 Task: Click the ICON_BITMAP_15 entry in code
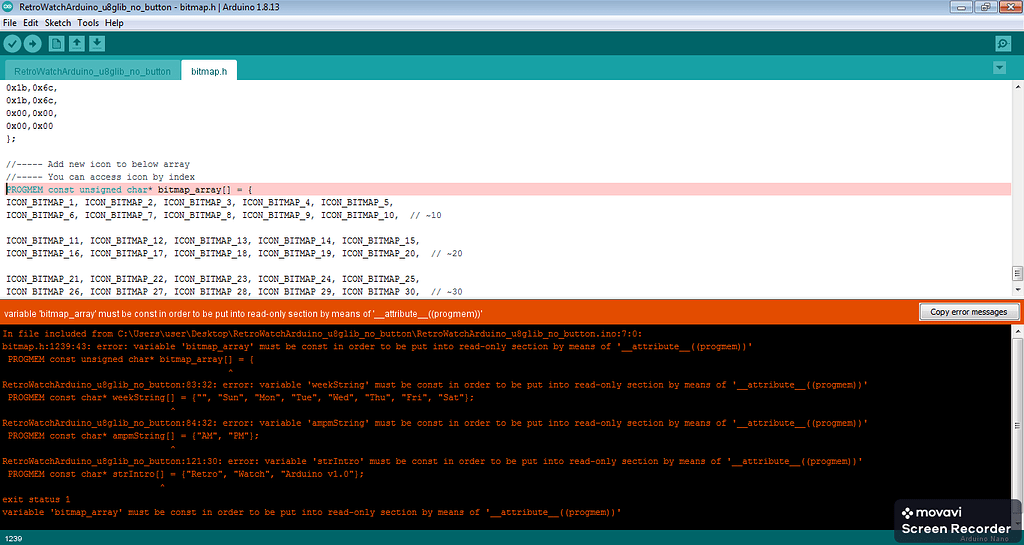379,240
